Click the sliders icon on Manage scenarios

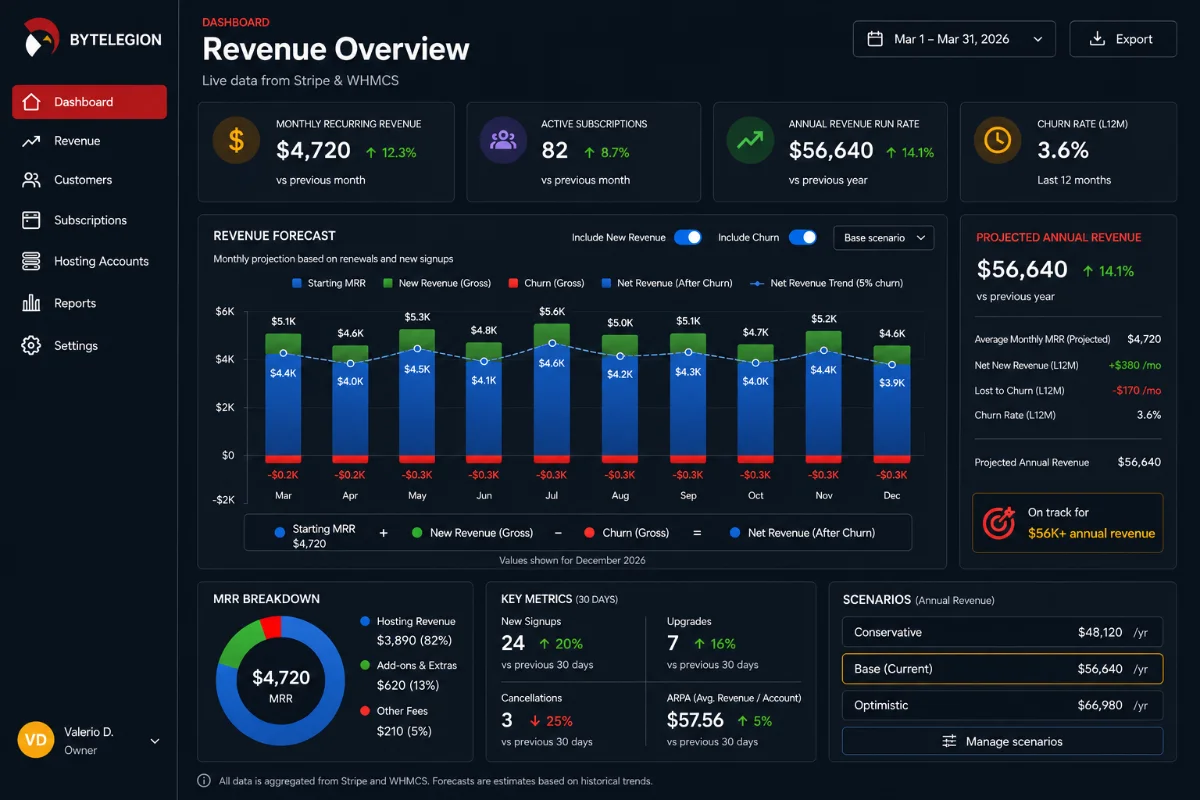(x=950, y=741)
